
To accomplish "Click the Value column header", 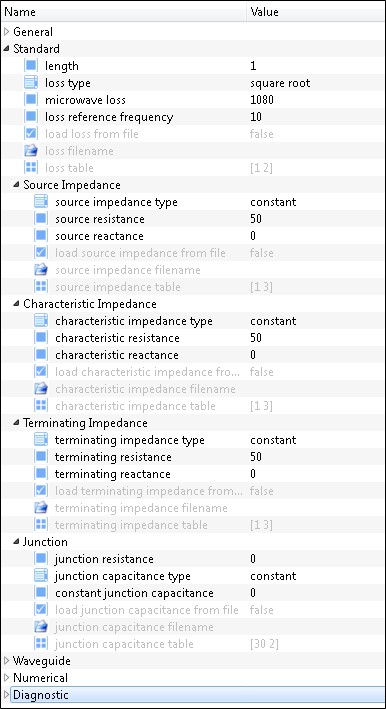I will (315, 11).
